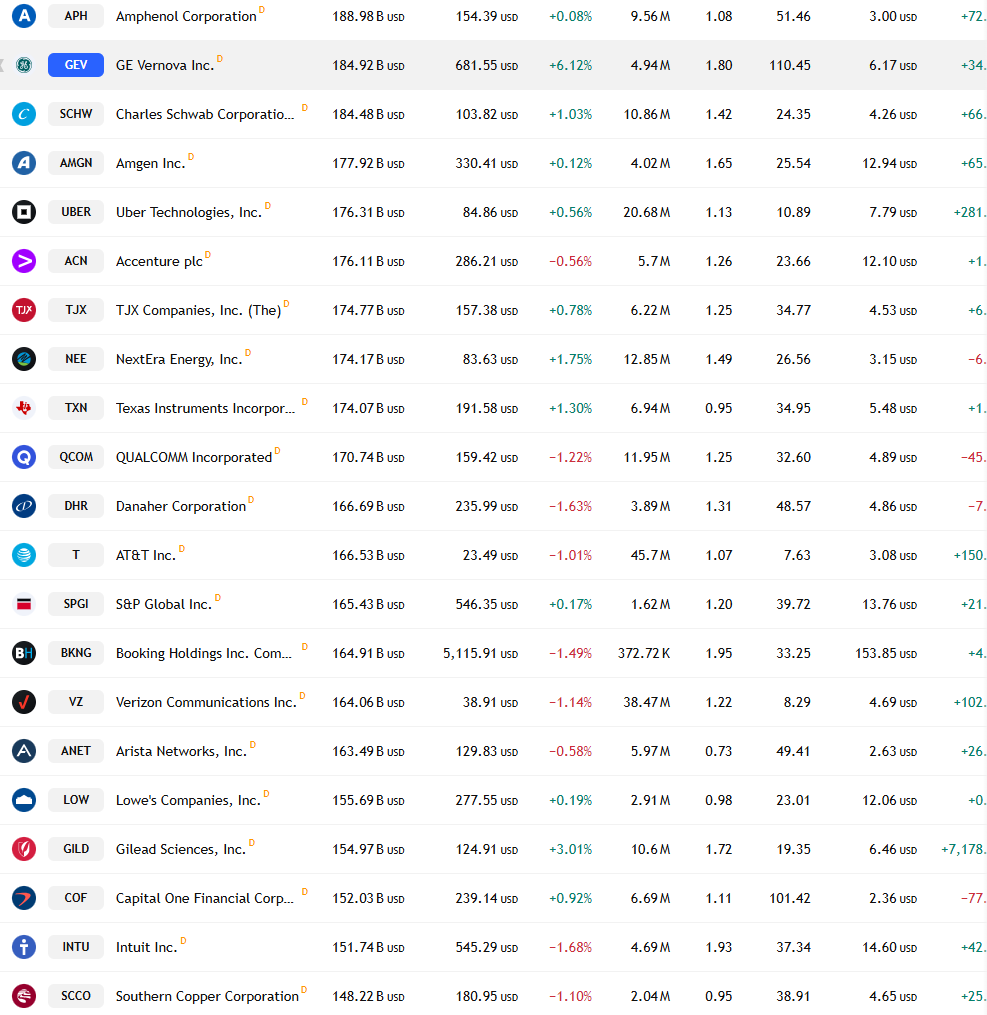
Task: Open Accenture plc company link
Action: (159, 262)
